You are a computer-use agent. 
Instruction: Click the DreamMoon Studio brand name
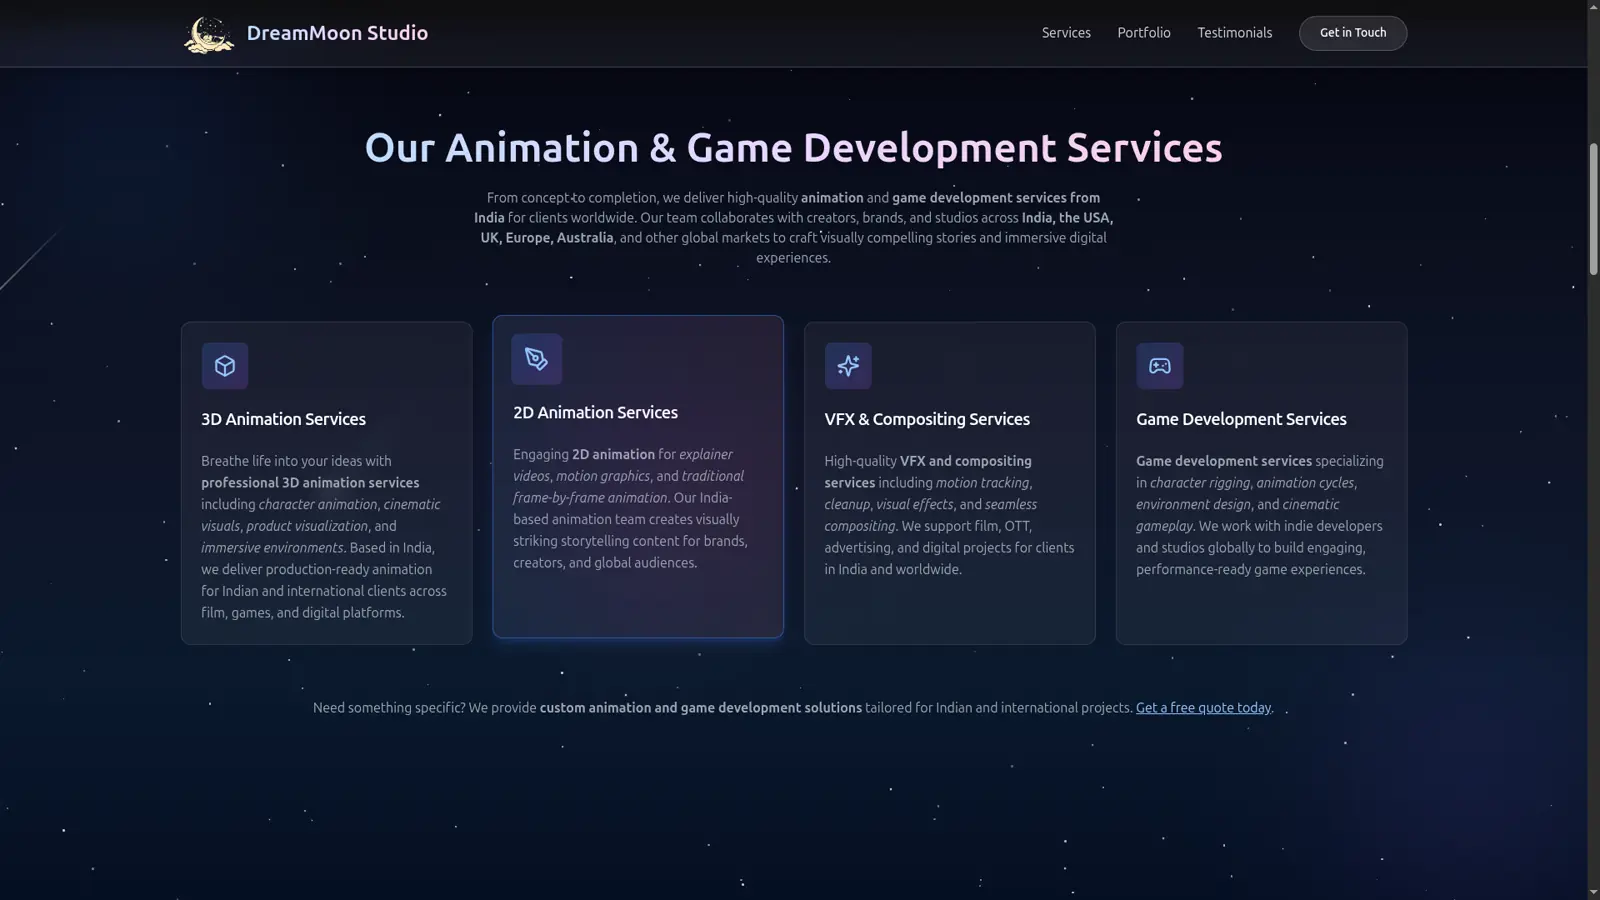(x=337, y=33)
